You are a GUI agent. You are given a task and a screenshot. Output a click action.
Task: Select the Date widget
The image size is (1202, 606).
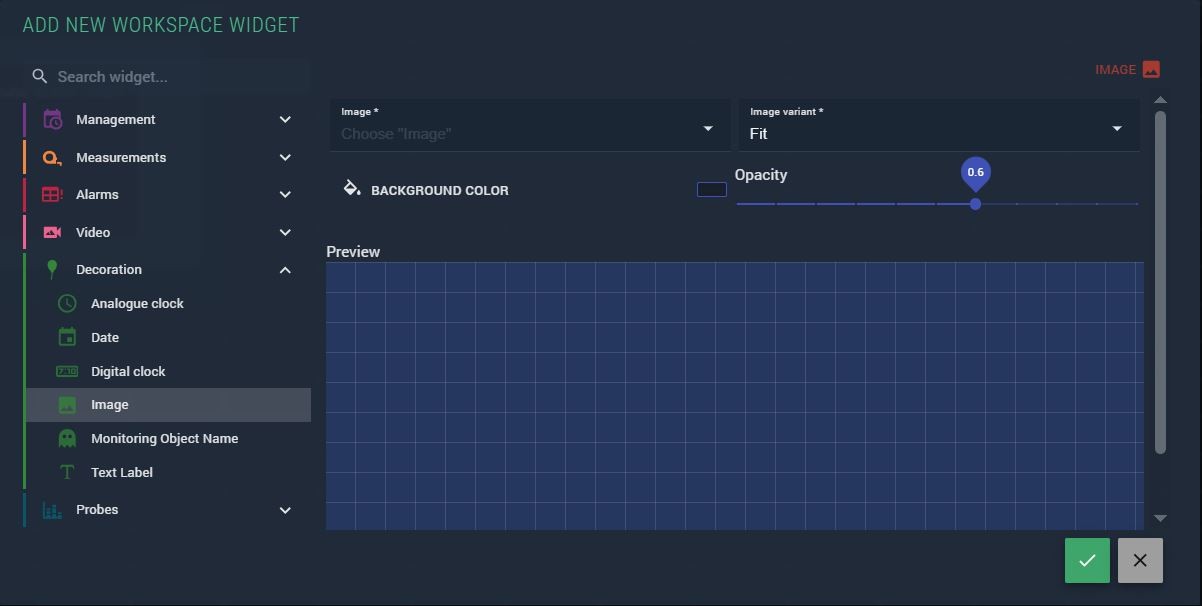tap(105, 337)
